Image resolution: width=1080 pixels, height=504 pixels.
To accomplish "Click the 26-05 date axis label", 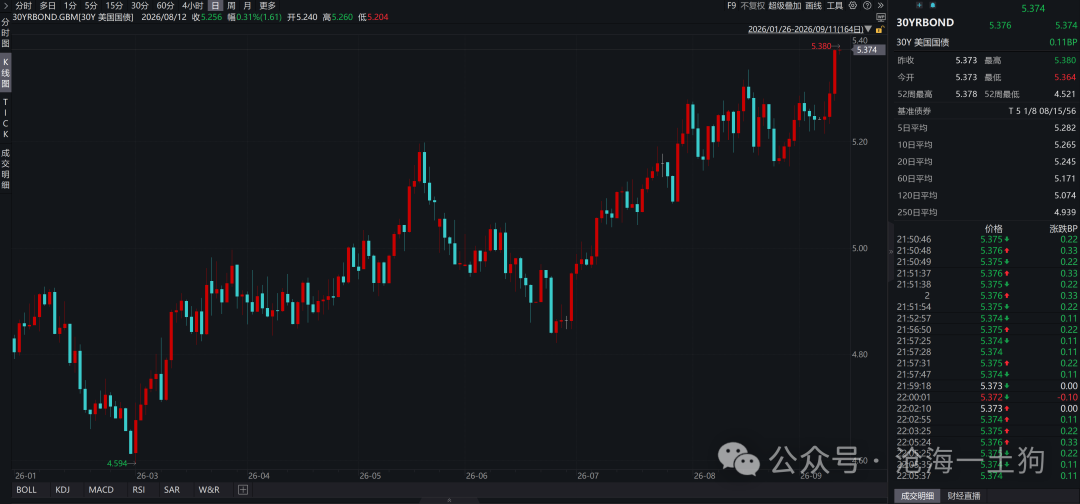I will pos(370,476).
